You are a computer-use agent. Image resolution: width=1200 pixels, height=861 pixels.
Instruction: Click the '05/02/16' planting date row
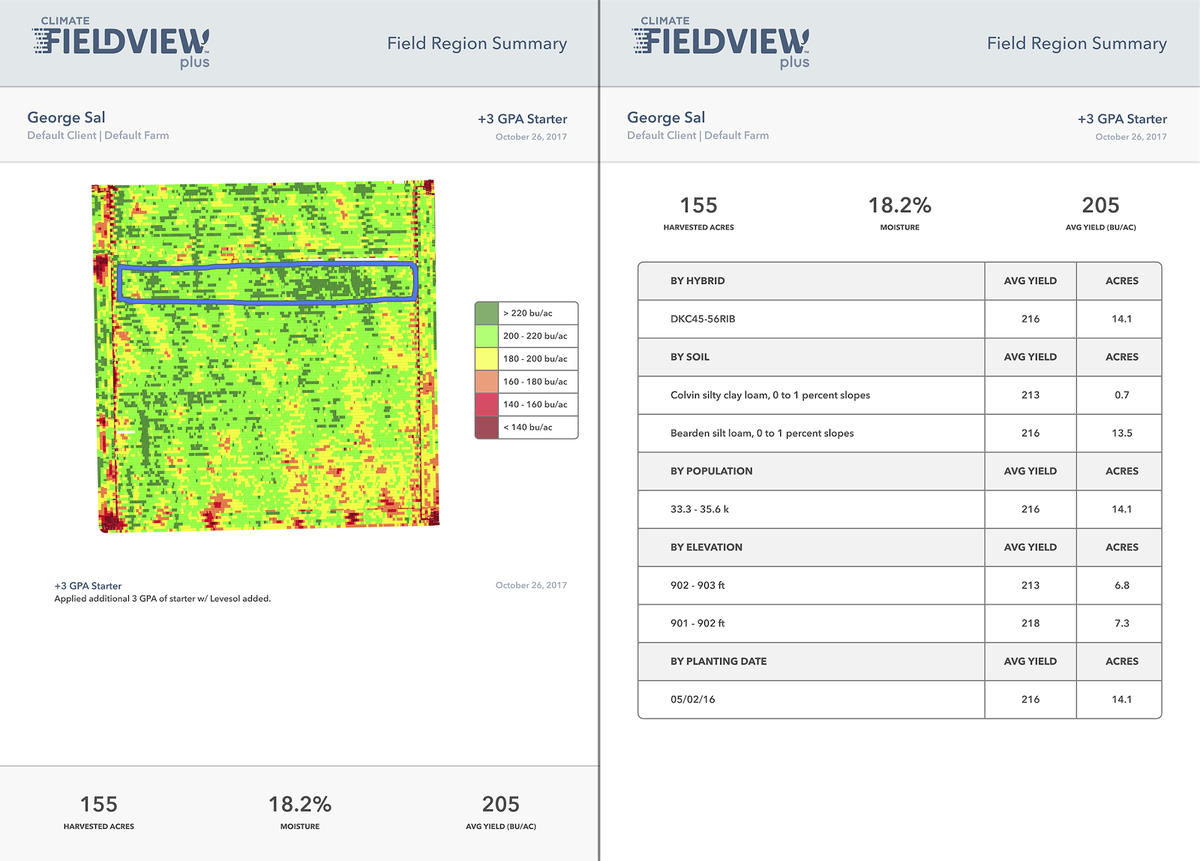[900, 699]
